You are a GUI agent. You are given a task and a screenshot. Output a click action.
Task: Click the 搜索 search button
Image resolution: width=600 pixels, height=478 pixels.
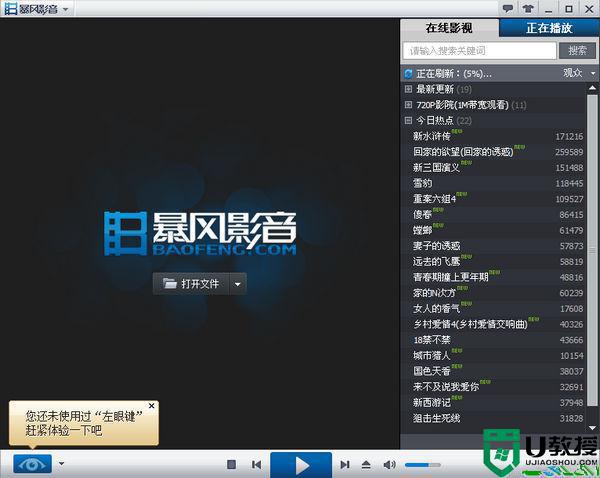point(577,51)
